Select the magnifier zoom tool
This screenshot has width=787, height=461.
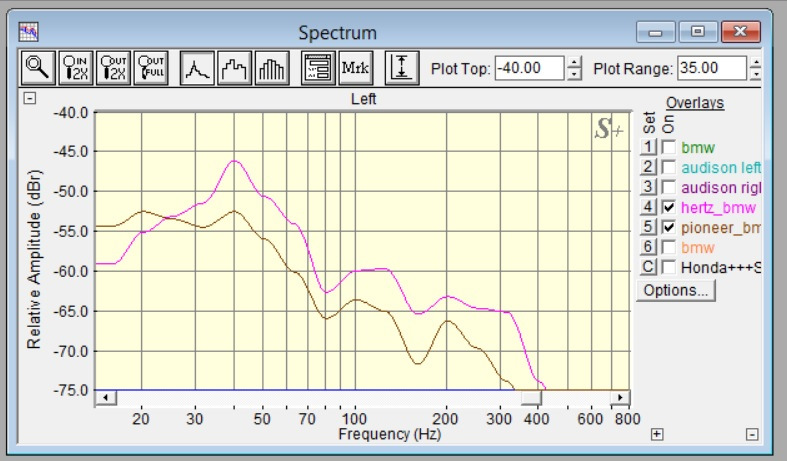pos(38,68)
